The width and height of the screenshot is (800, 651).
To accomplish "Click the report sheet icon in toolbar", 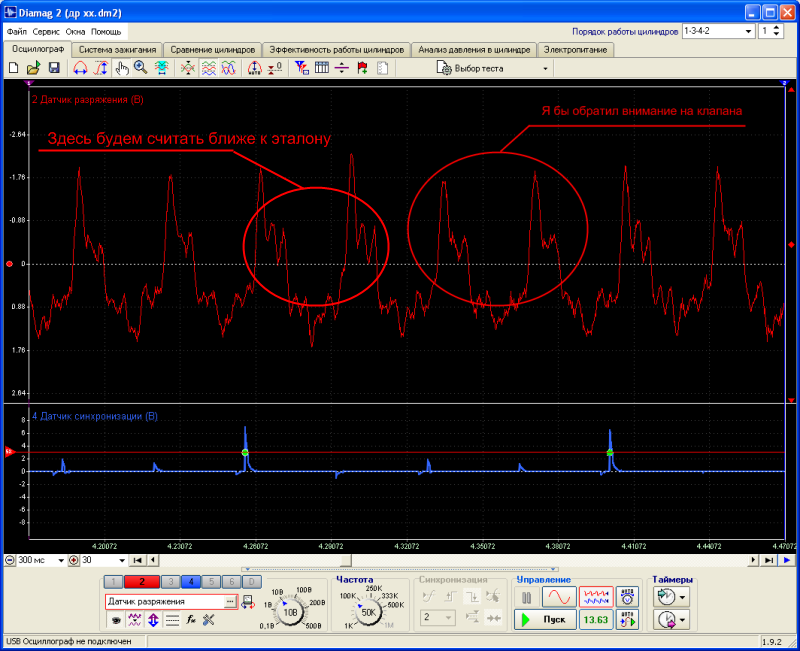I will (383, 68).
